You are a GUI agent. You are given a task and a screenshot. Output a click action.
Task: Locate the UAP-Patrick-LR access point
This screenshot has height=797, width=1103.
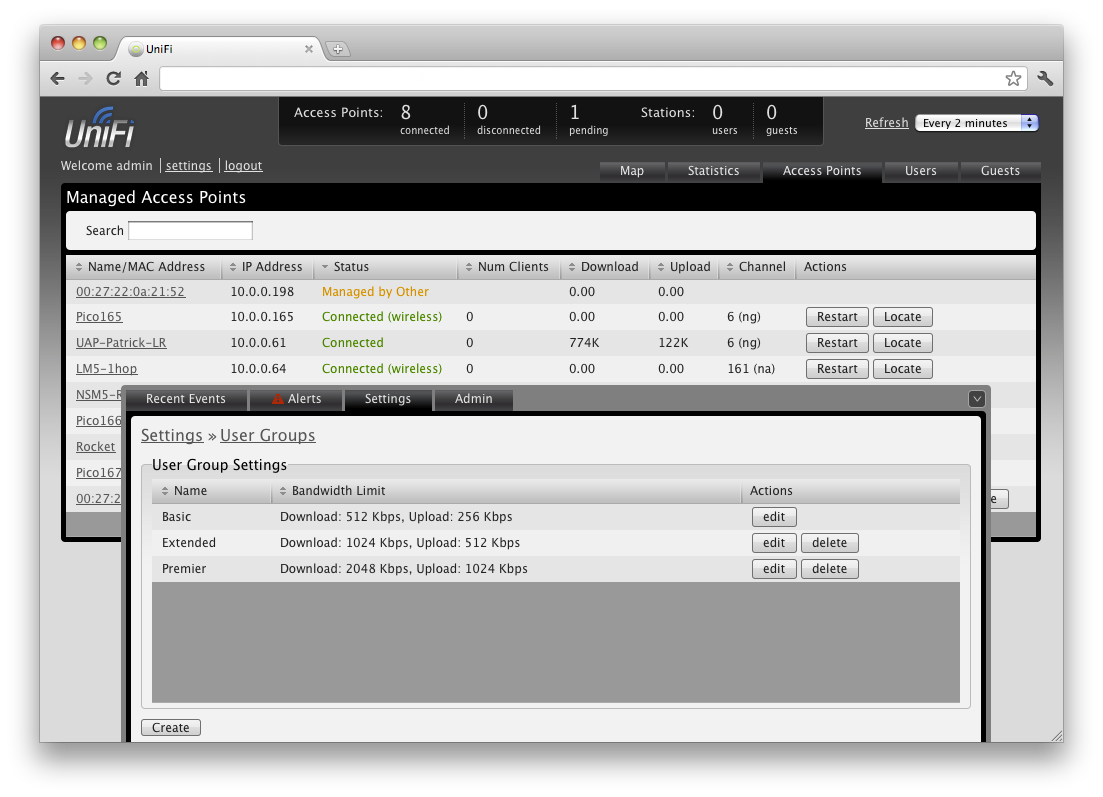point(903,343)
